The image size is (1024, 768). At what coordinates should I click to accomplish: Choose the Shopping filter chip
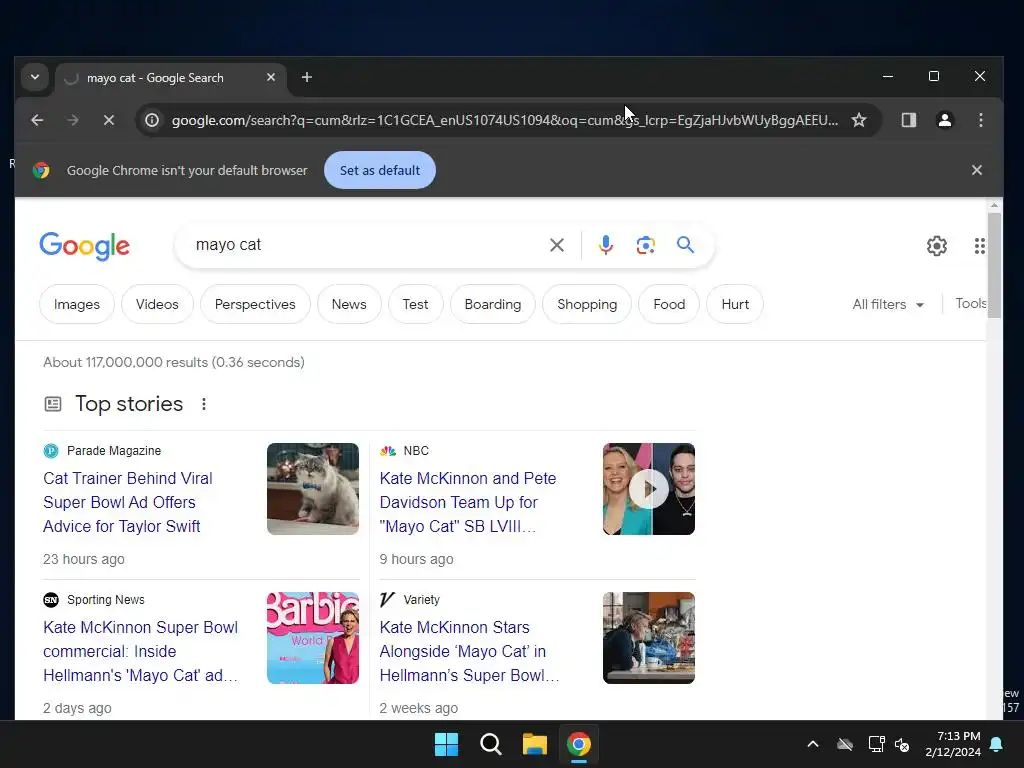coord(587,304)
